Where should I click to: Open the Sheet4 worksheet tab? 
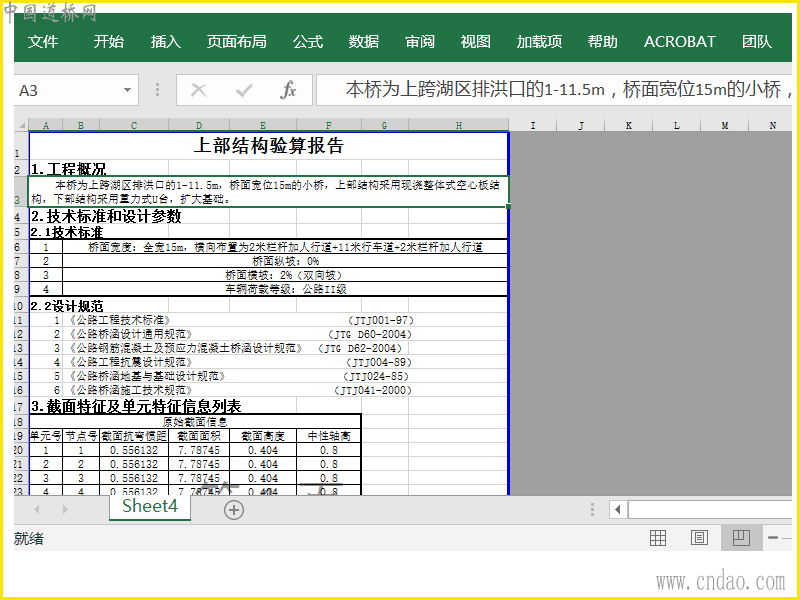click(150, 507)
